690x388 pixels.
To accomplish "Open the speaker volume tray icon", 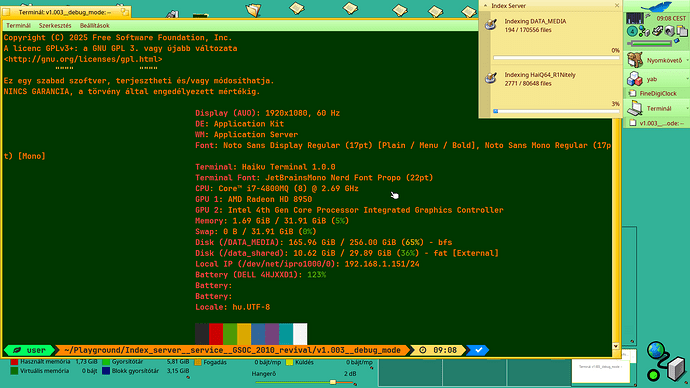I will (669, 31).
